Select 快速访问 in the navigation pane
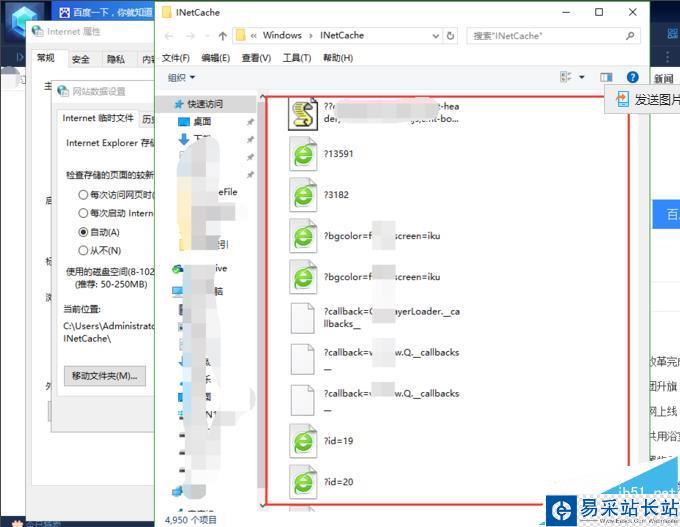This screenshot has width=680, height=527. click(205, 104)
